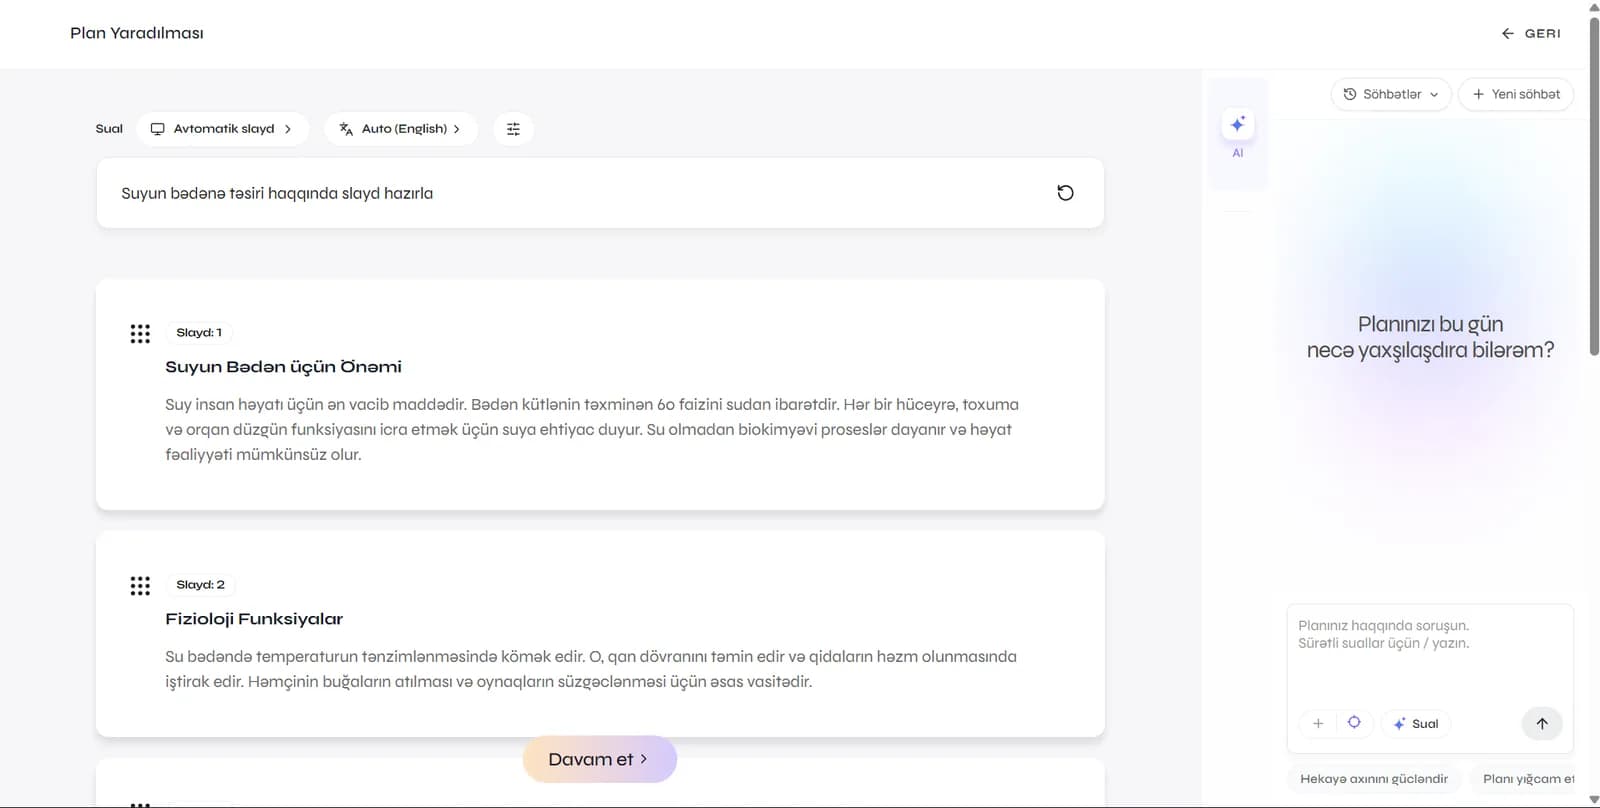Screen dimensions: 1600x808
Task: Click the AI sparkle icon in sidebar
Action: coord(1238,125)
